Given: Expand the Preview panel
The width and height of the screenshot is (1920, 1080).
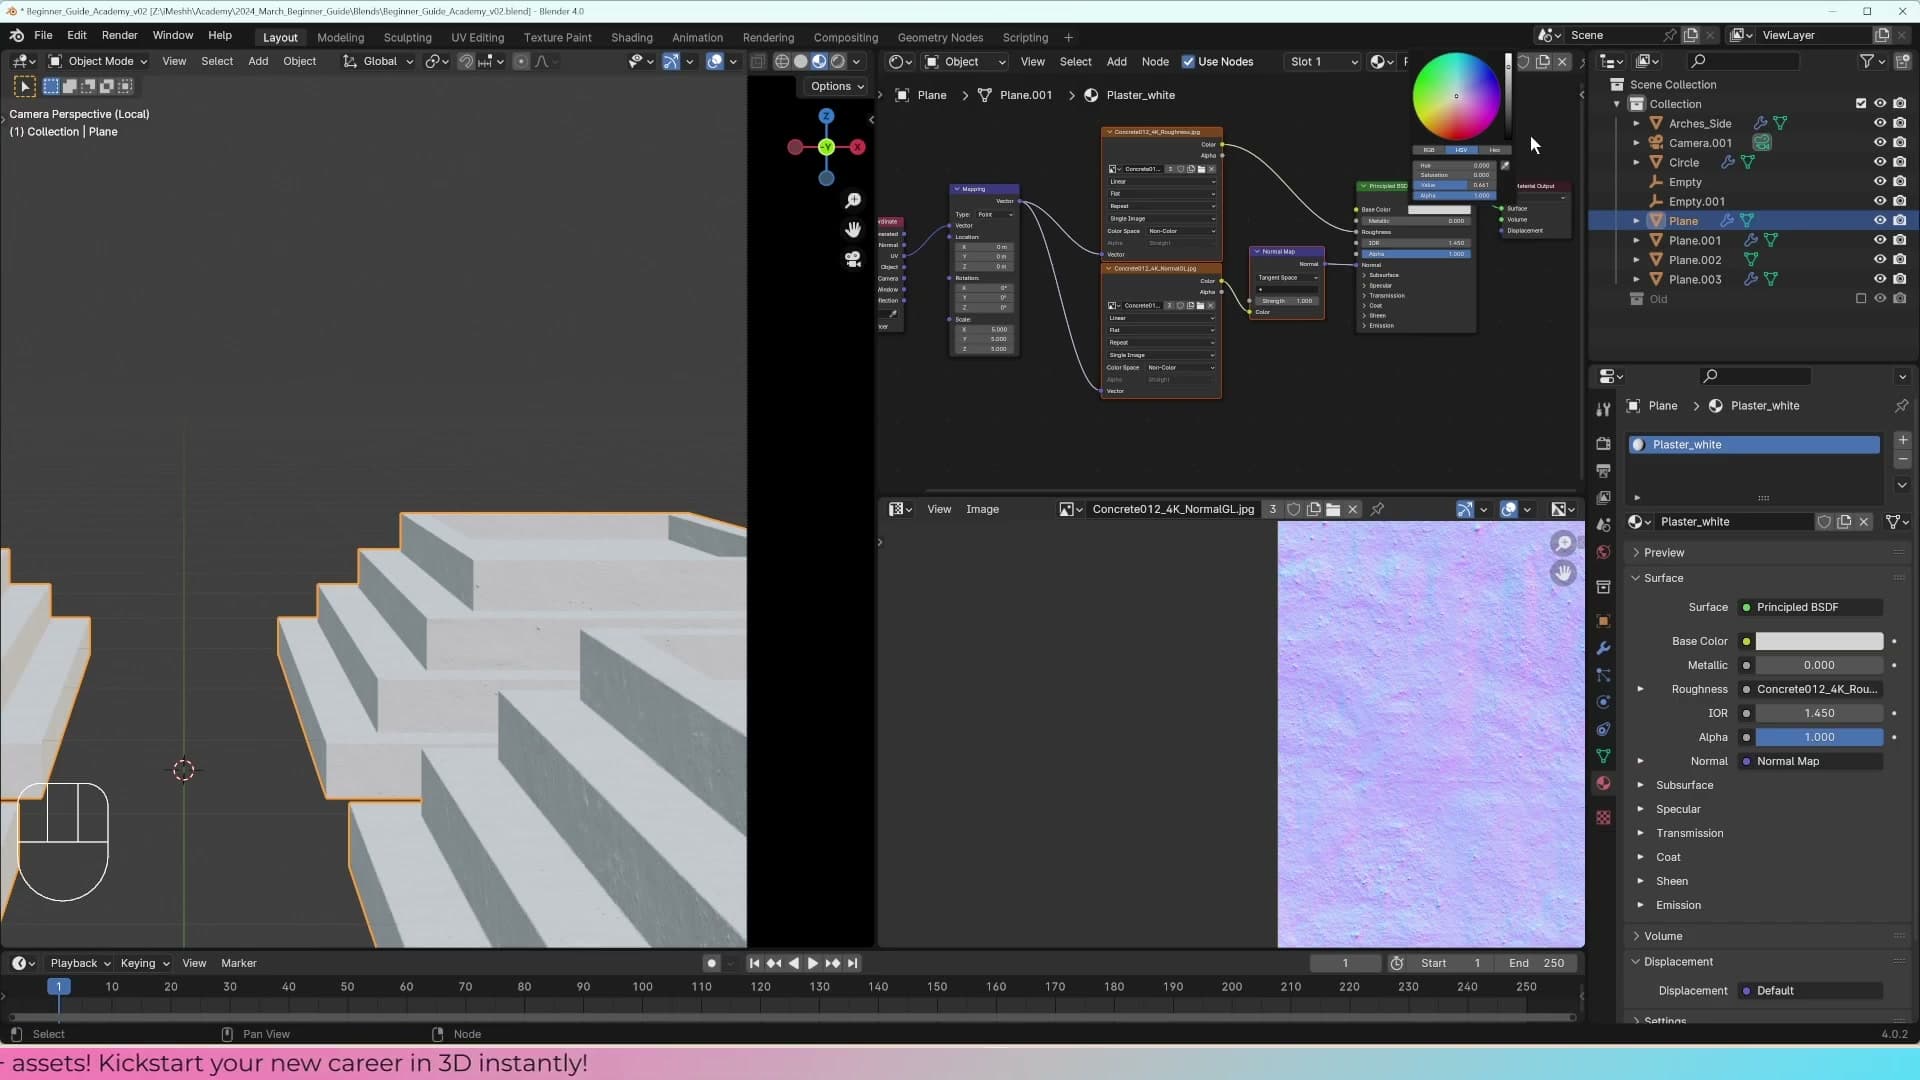Looking at the screenshot, I should tap(1664, 553).
